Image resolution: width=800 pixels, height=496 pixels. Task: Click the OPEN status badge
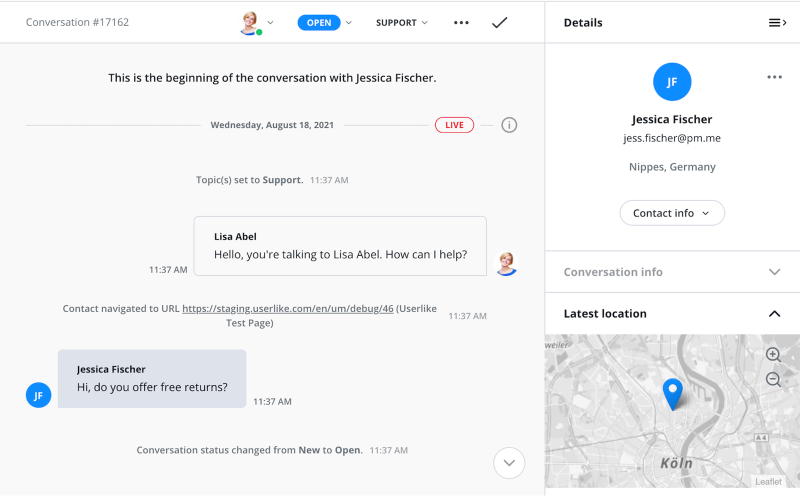click(319, 22)
